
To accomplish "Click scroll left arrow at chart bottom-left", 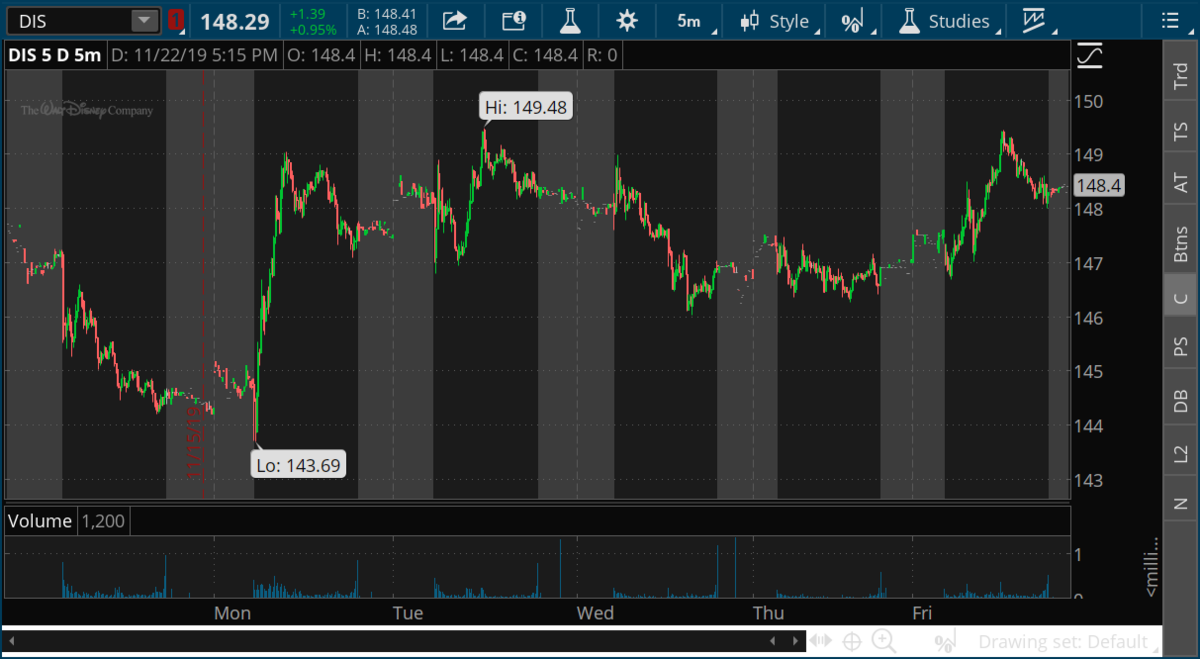I will click(x=13, y=641).
